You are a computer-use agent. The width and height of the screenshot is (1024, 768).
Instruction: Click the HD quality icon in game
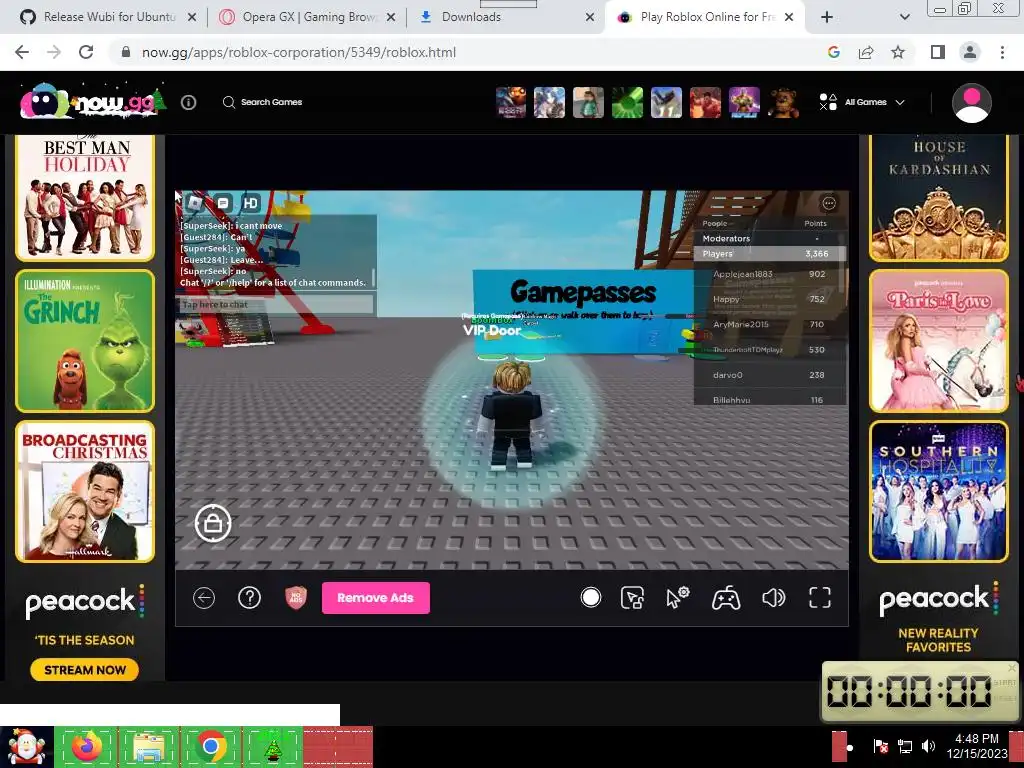tap(251, 203)
